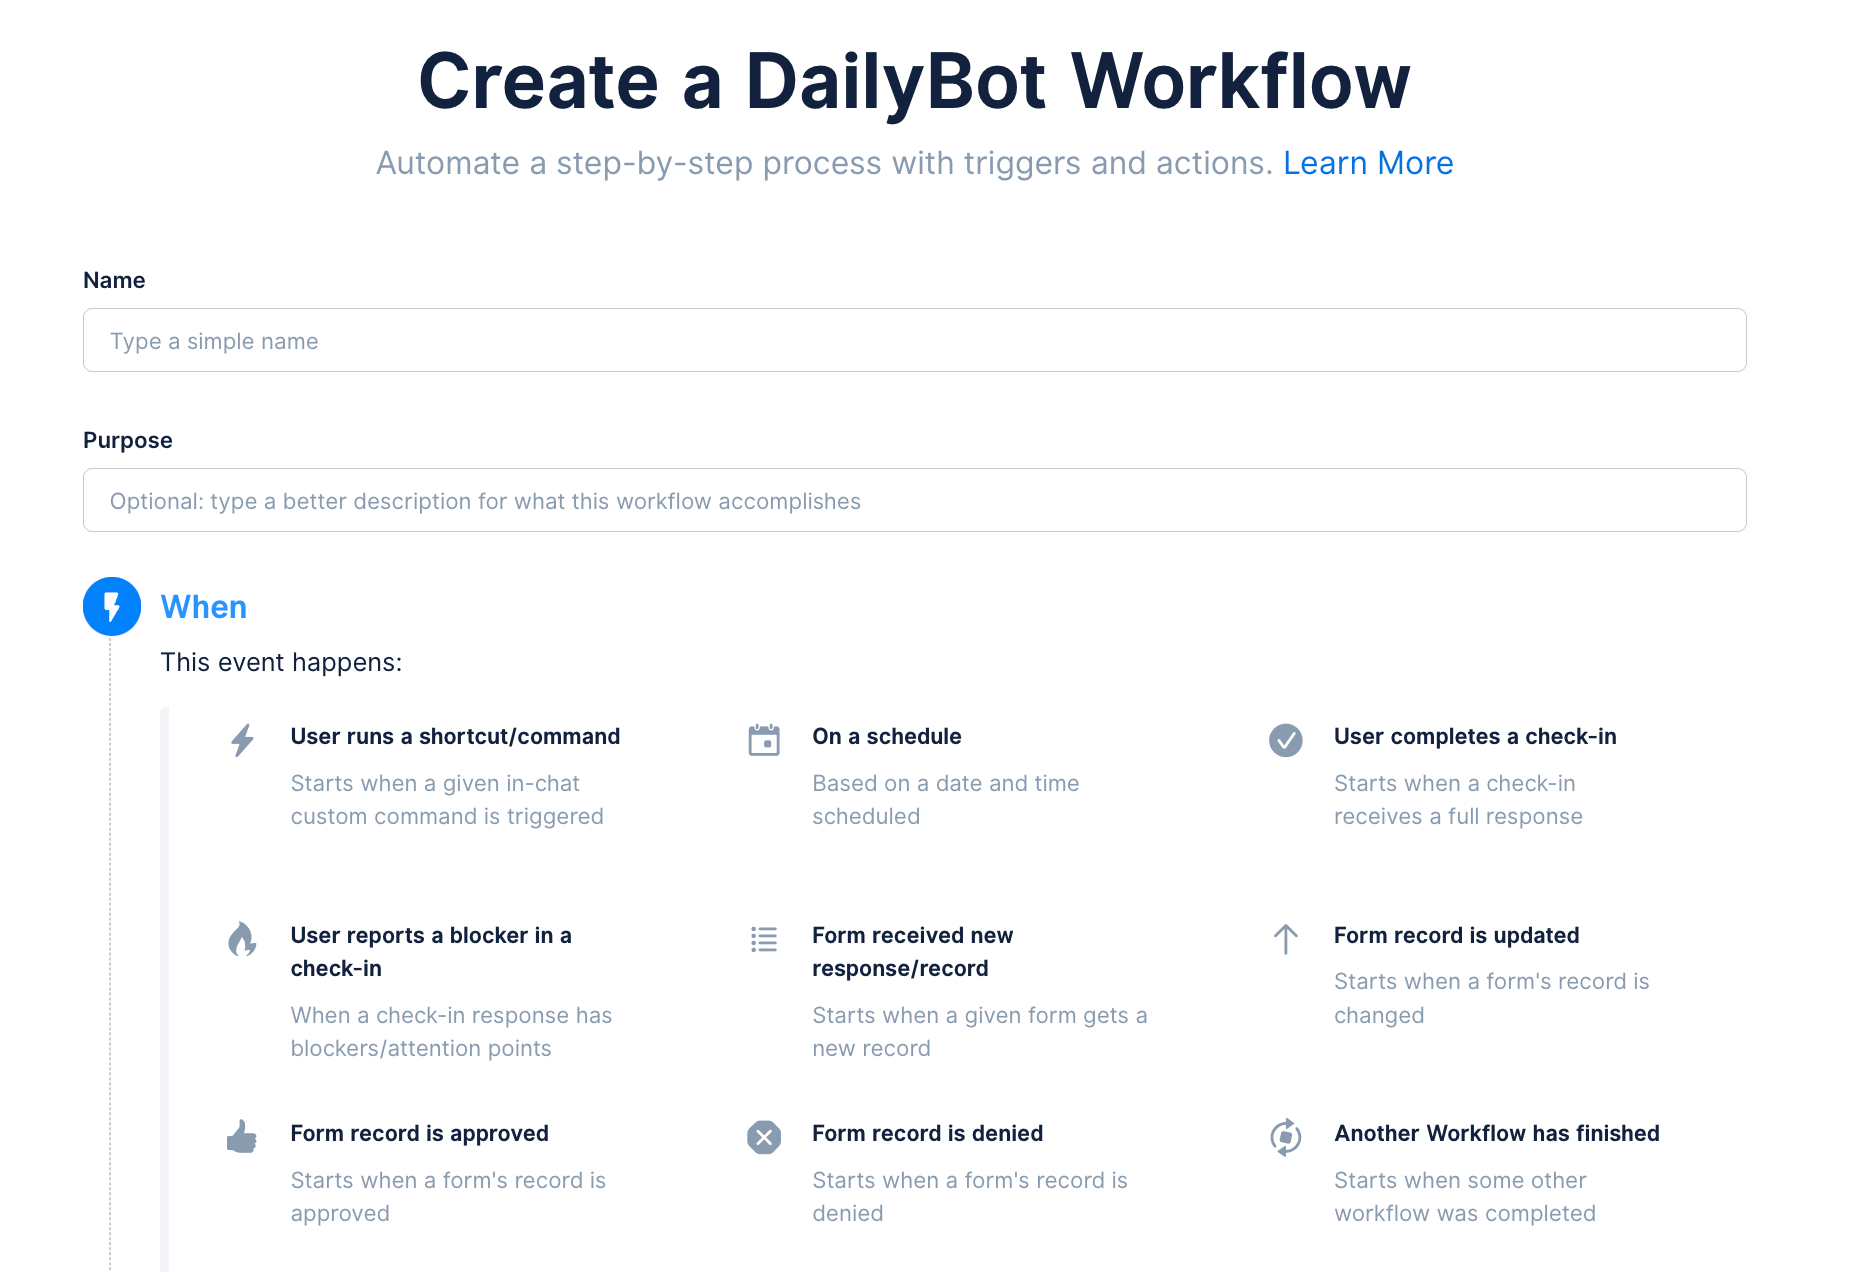Click the flame icon for blocker reports
Viewport: 1852px width, 1272px height.
pyautogui.click(x=241, y=940)
